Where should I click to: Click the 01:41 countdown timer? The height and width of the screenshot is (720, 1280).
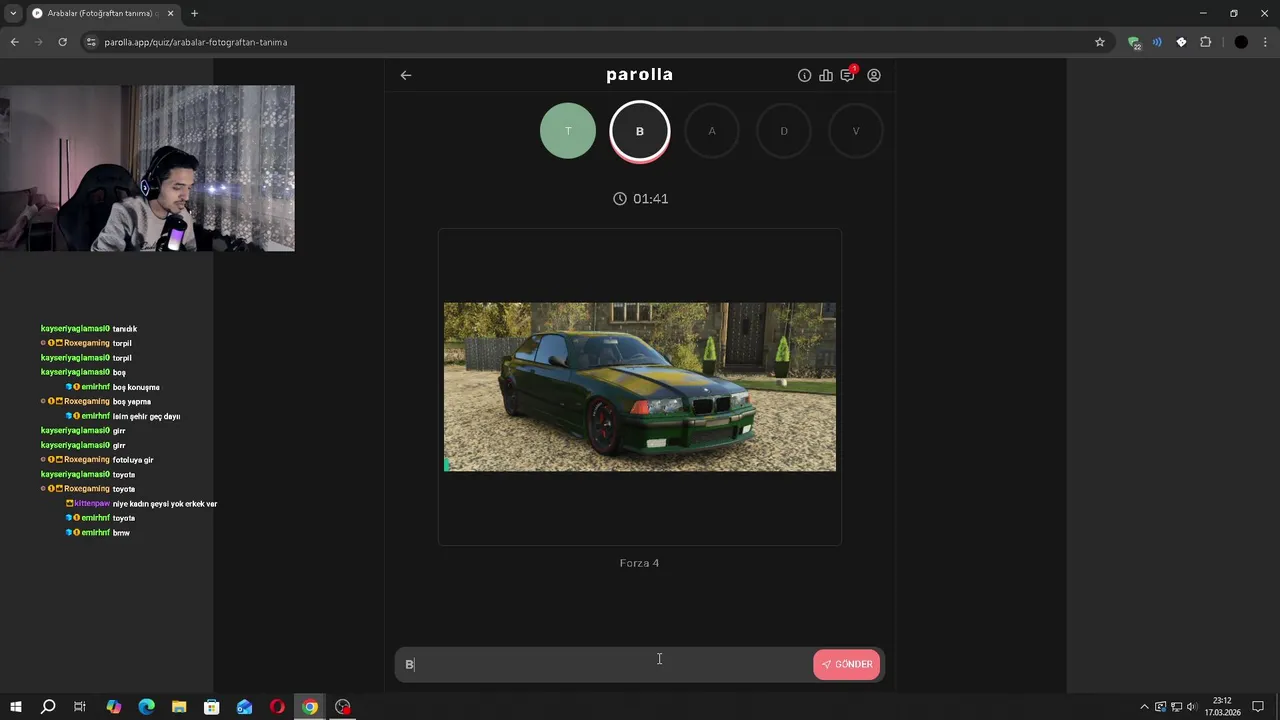[640, 199]
